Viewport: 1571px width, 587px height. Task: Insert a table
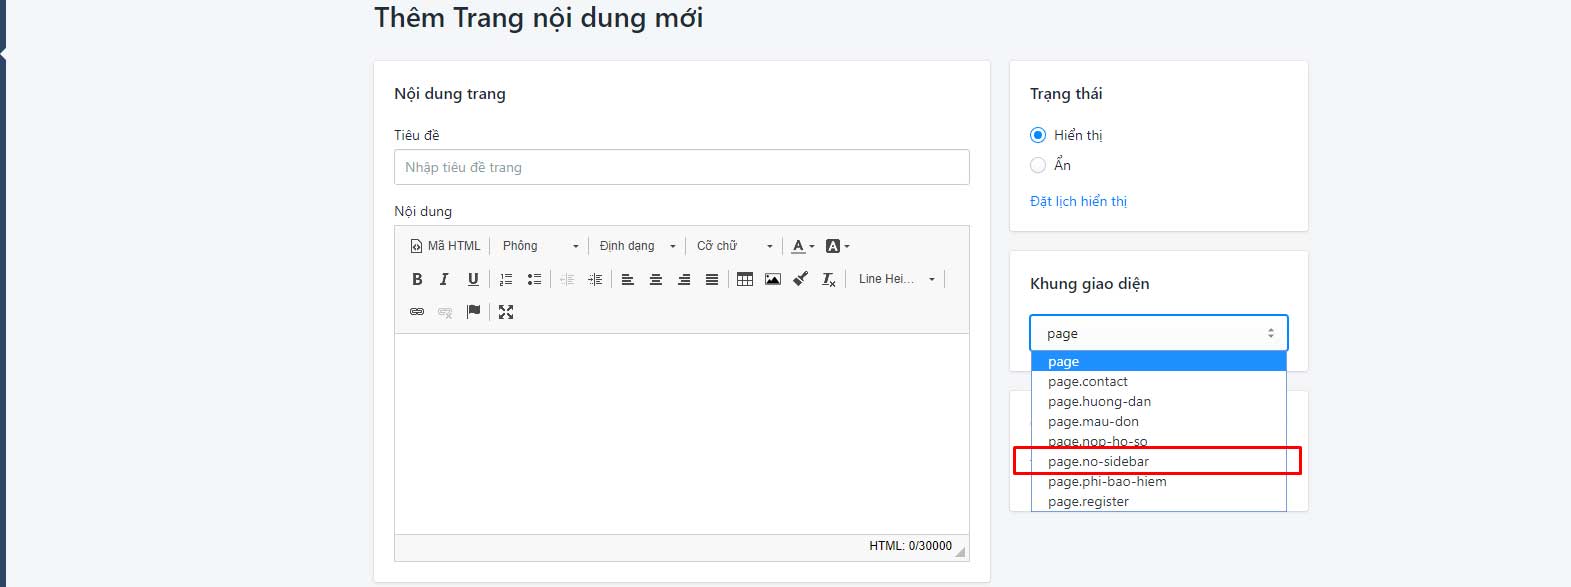(x=745, y=279)
